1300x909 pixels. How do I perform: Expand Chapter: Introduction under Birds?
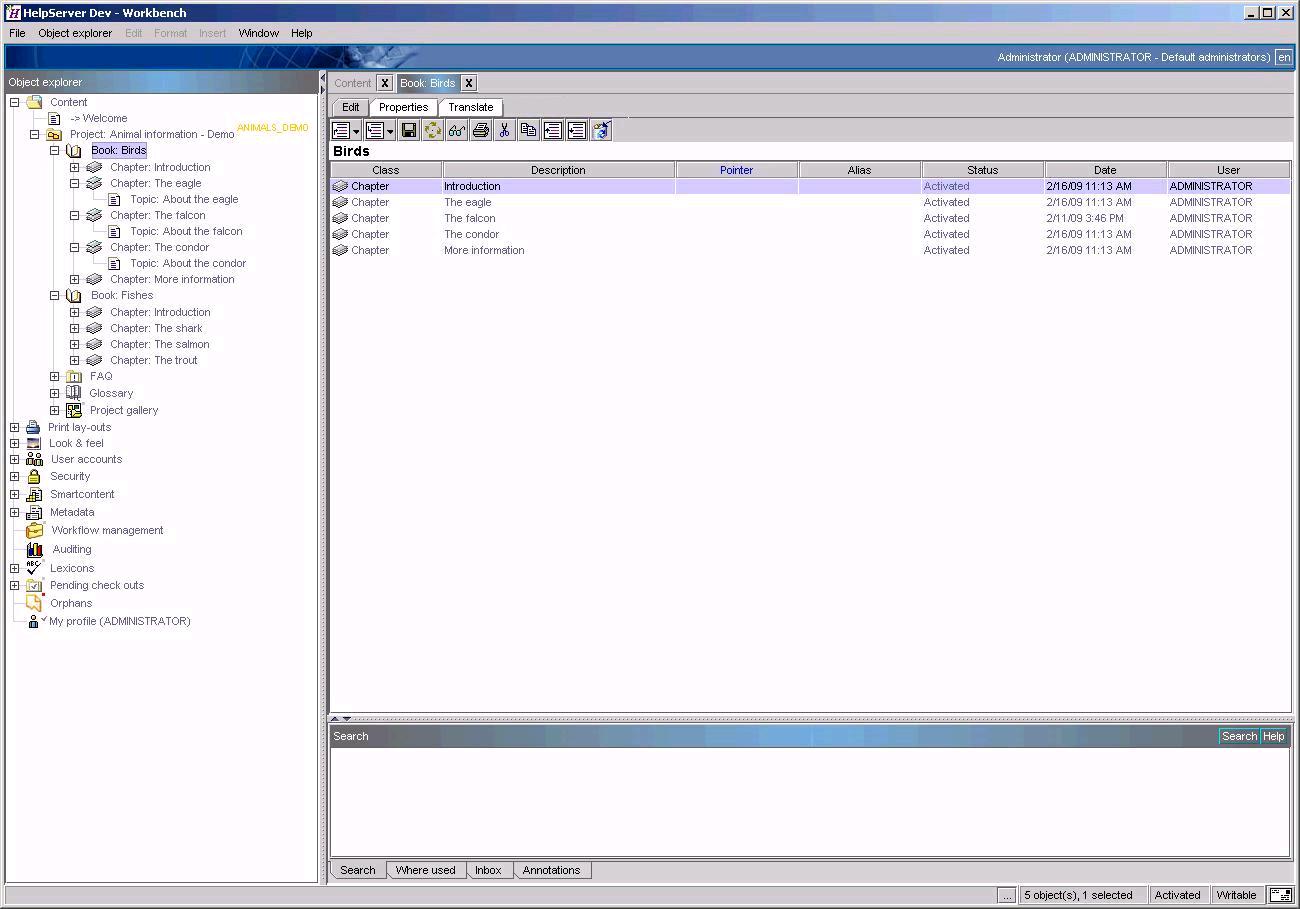74,167
